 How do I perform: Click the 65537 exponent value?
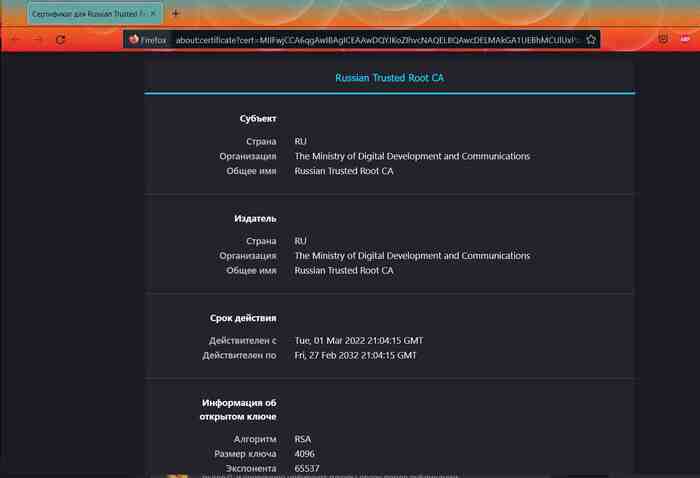(x=307, y=469)
